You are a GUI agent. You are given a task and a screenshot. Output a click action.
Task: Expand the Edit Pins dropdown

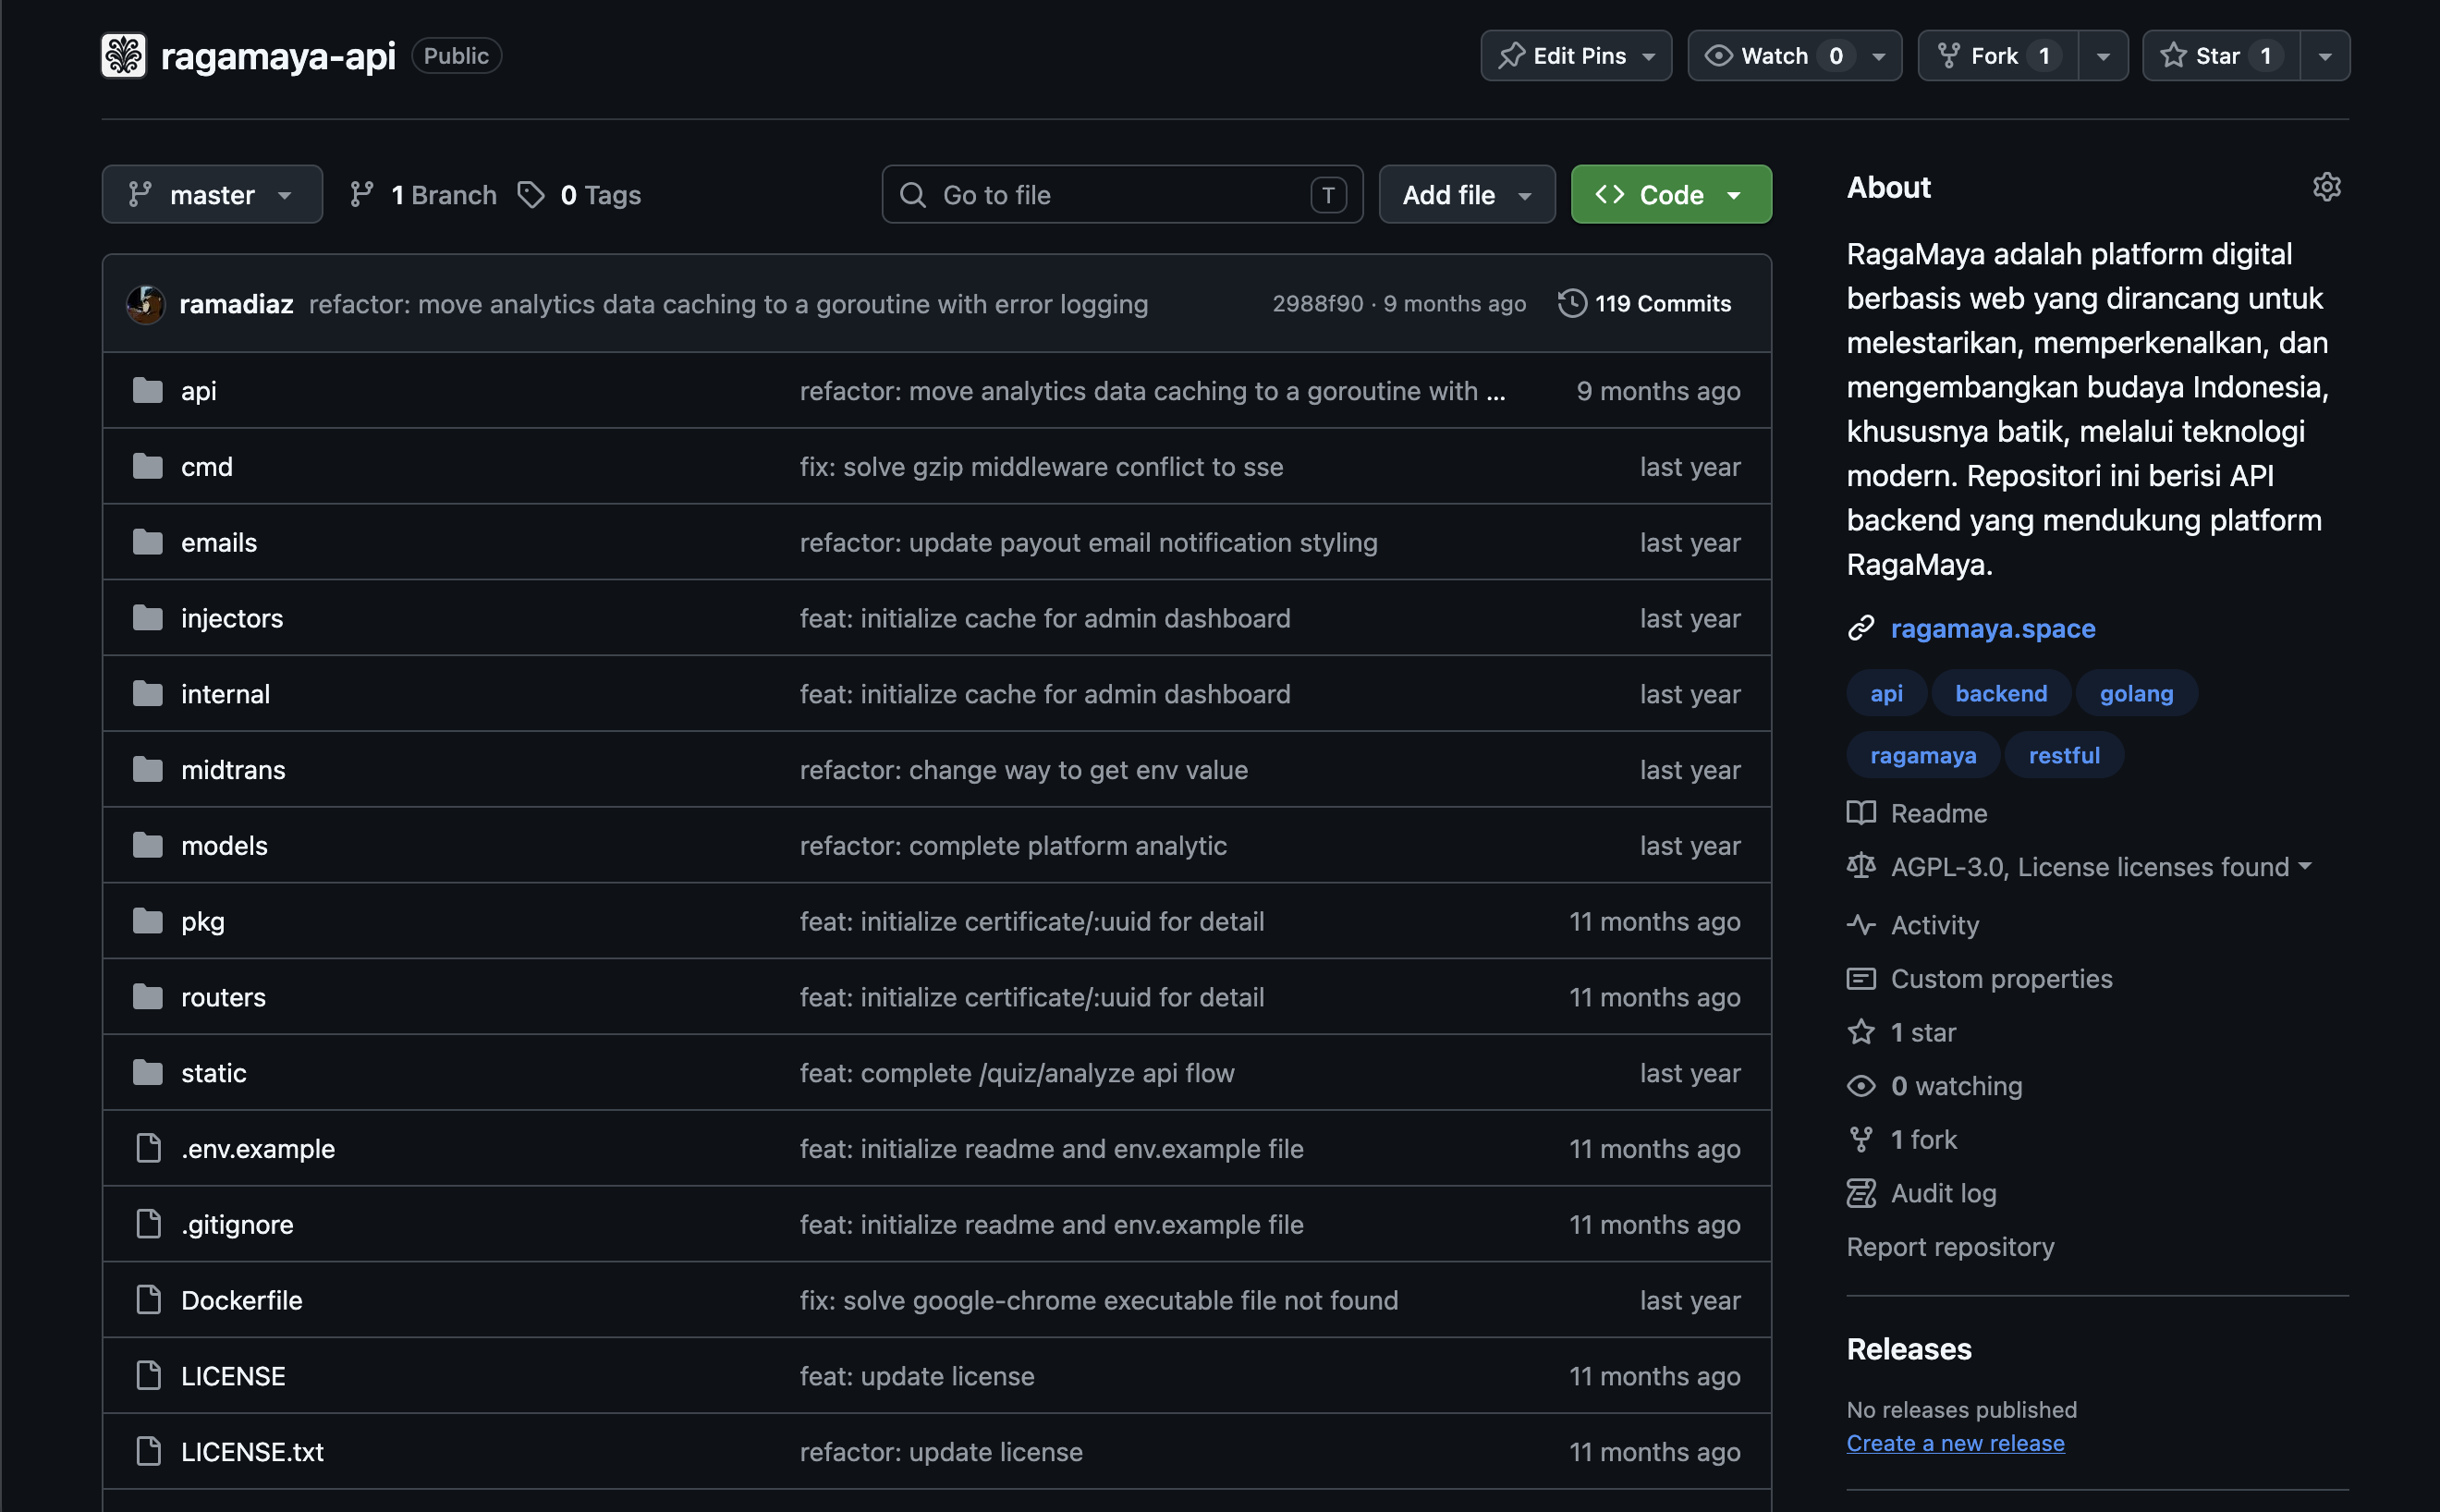(x=1576, y=55)
